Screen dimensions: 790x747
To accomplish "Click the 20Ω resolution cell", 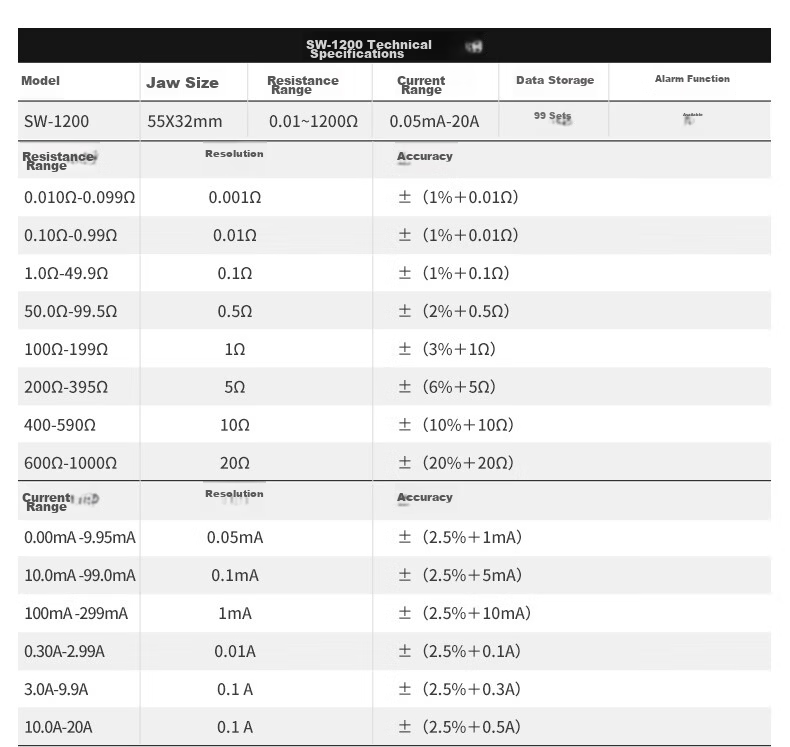I will click(x=235, y=463).
